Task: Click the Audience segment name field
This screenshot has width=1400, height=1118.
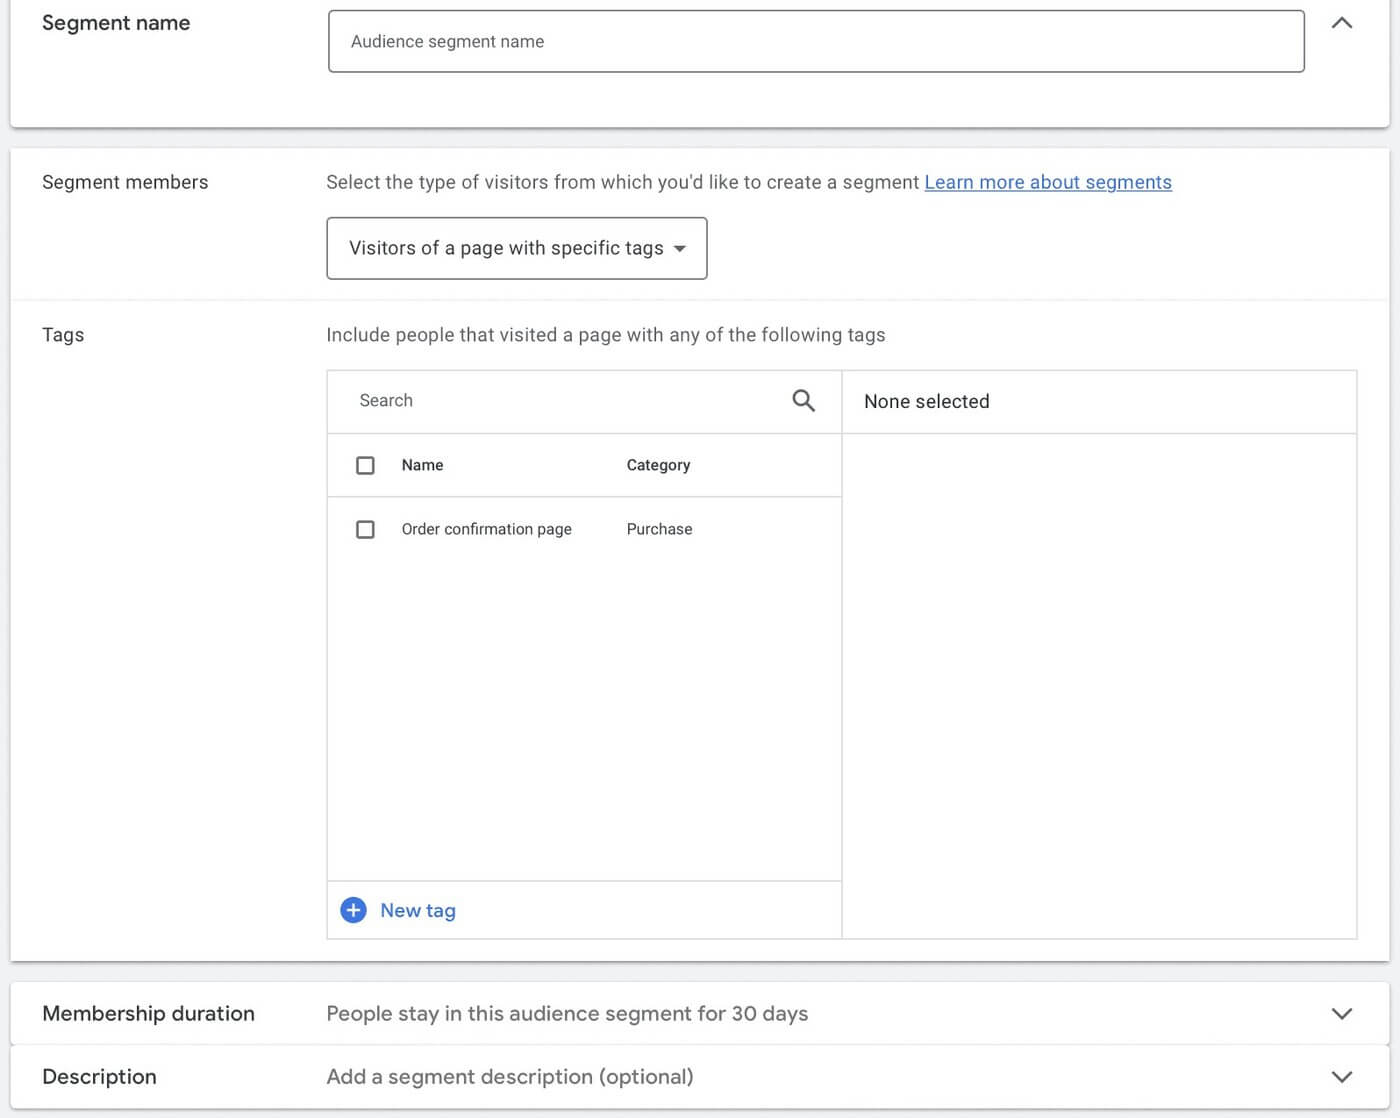Action: [816, 41]
